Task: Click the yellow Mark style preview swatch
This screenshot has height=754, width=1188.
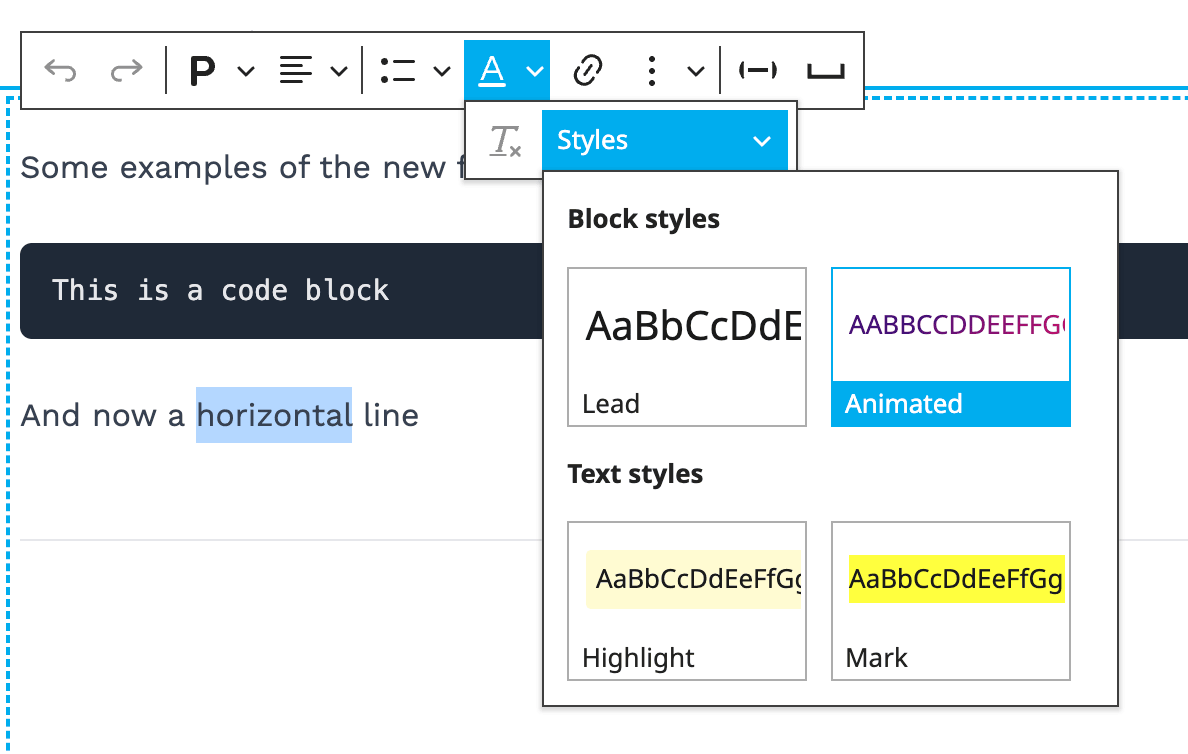Action: tap(955, 578)
